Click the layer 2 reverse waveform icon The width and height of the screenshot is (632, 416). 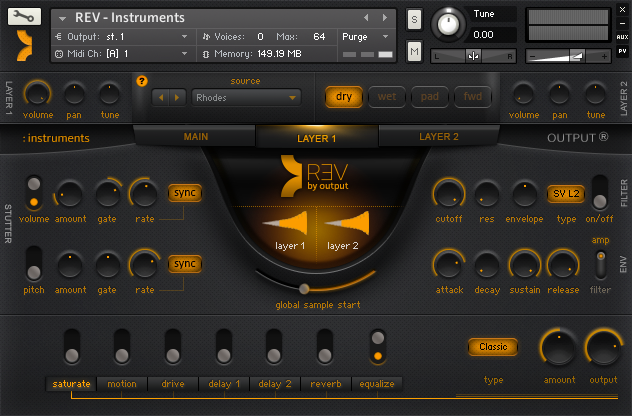(x=347, y=223)
